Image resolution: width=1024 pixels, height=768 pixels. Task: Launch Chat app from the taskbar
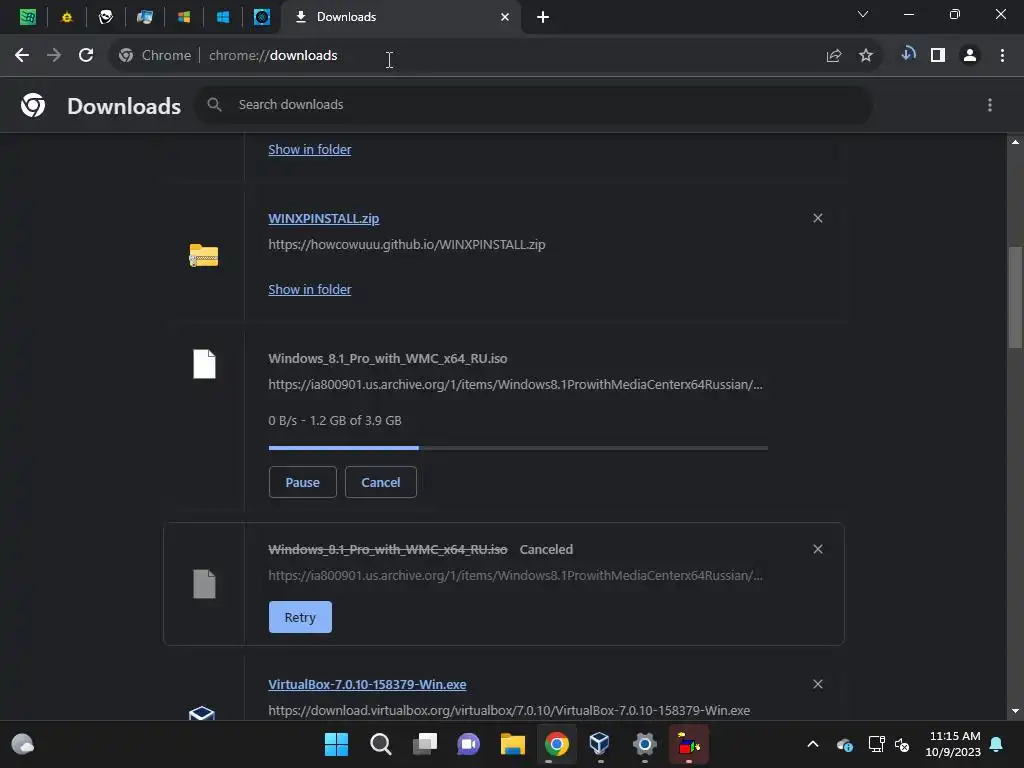(468, 744)
